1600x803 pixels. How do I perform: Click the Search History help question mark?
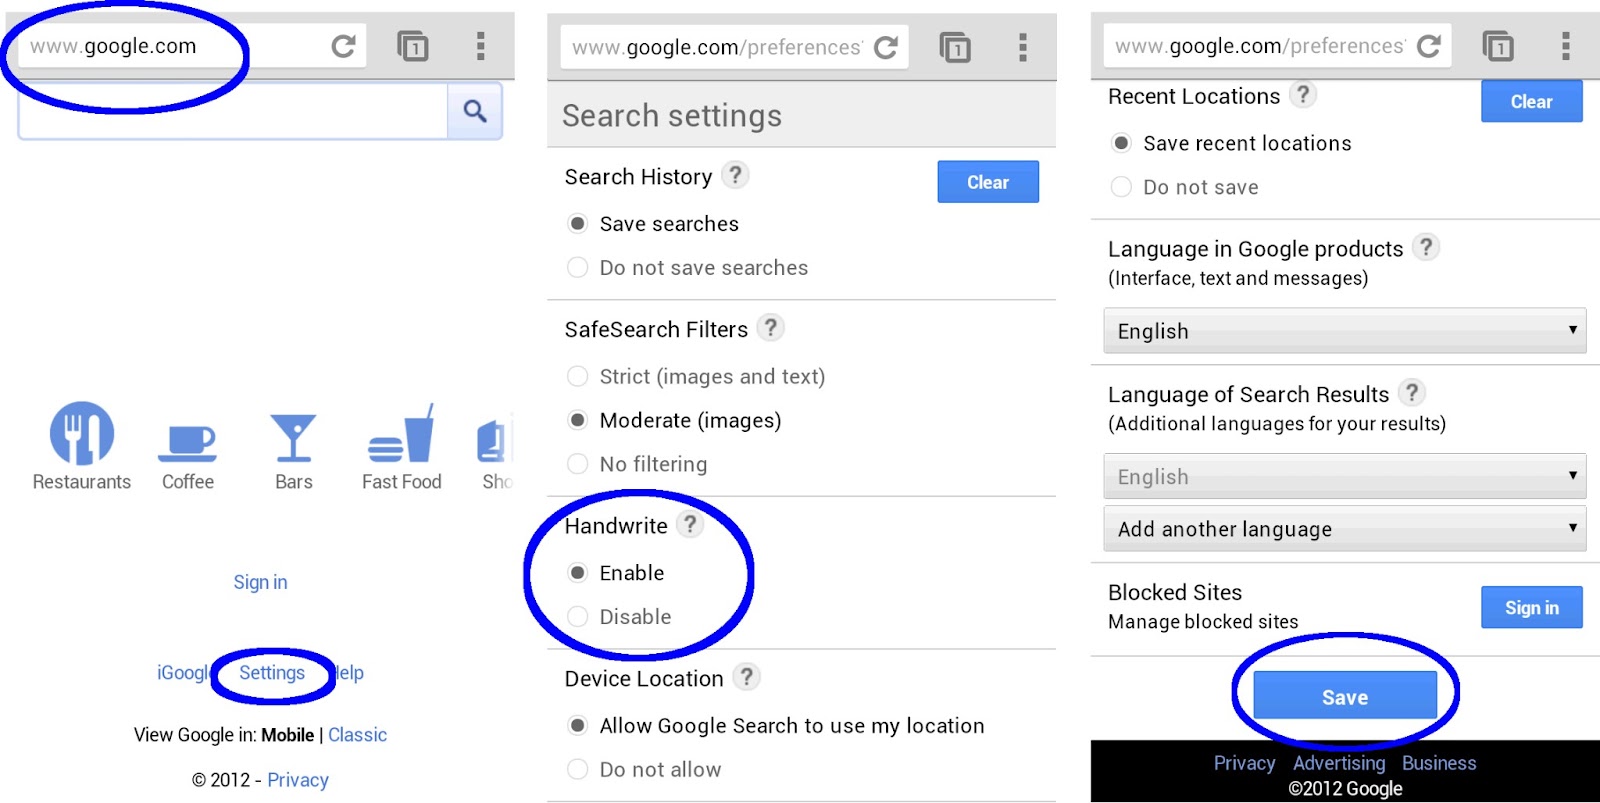(x=735, y=175)
